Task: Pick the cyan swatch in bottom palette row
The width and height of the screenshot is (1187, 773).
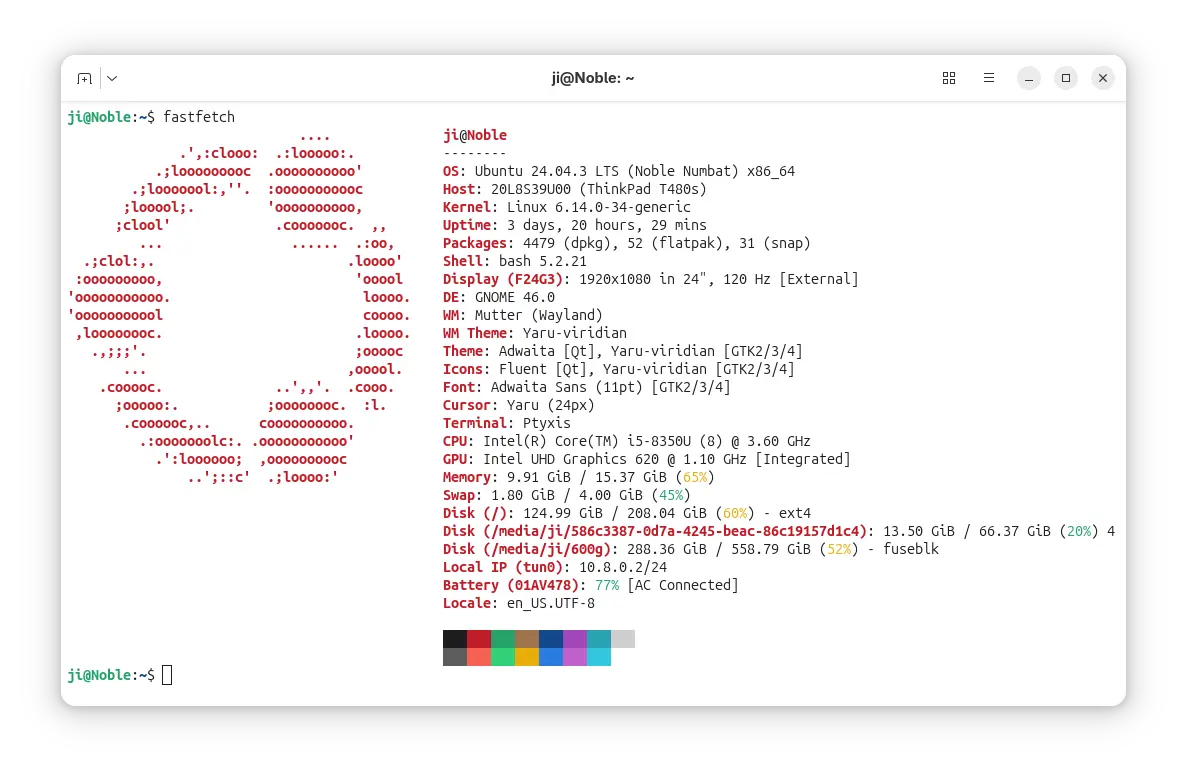Action: tap(599, 657)
